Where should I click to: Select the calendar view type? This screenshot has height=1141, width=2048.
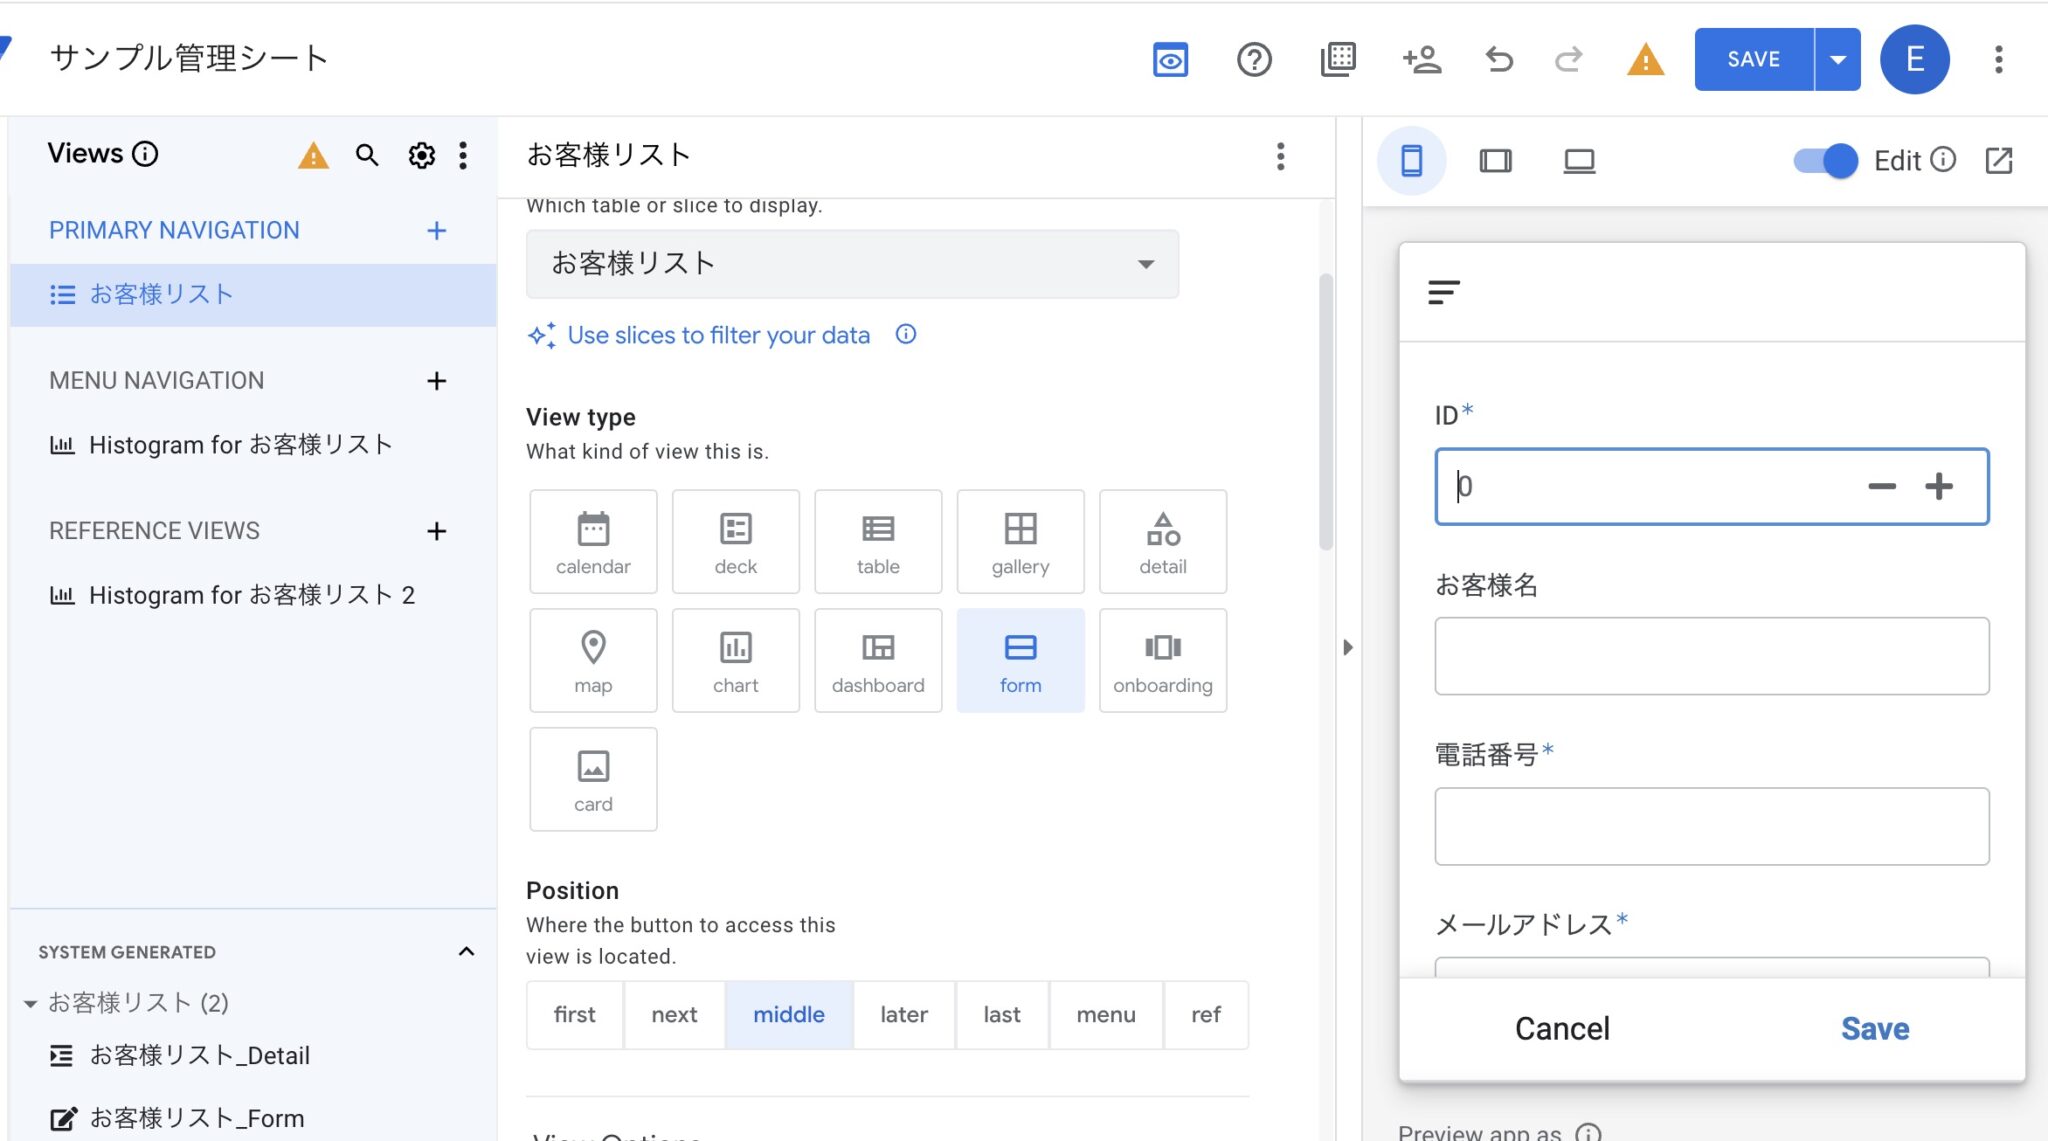point(593,541)
